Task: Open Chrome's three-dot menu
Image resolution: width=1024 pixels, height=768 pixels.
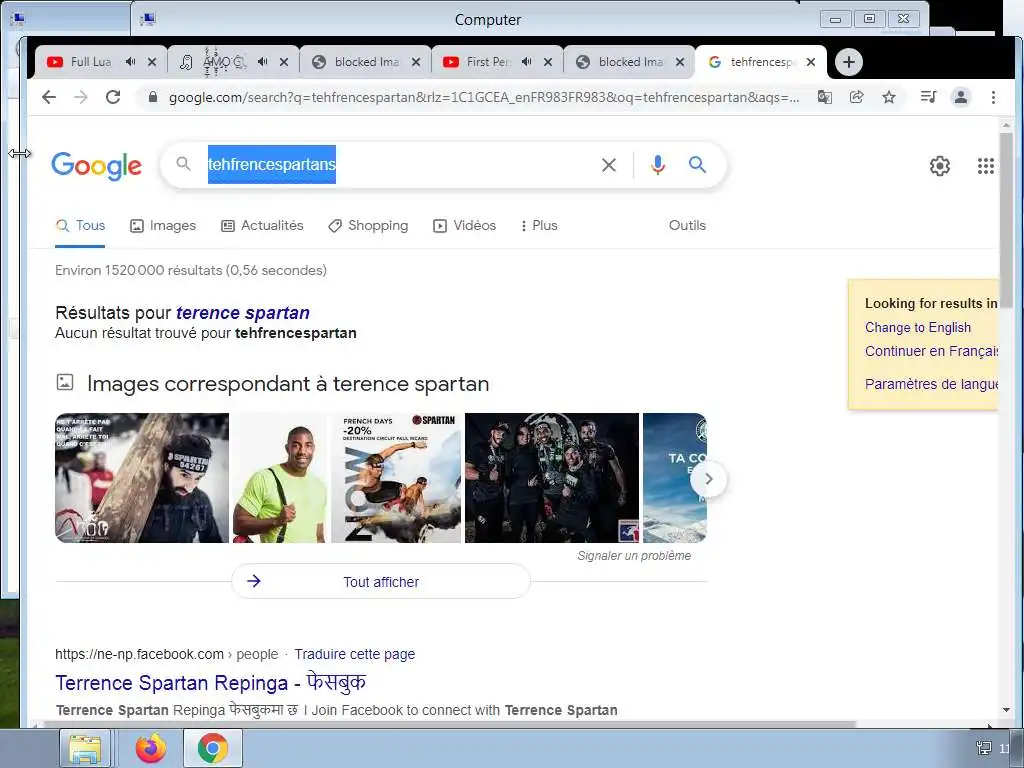Action: (993, 97)
